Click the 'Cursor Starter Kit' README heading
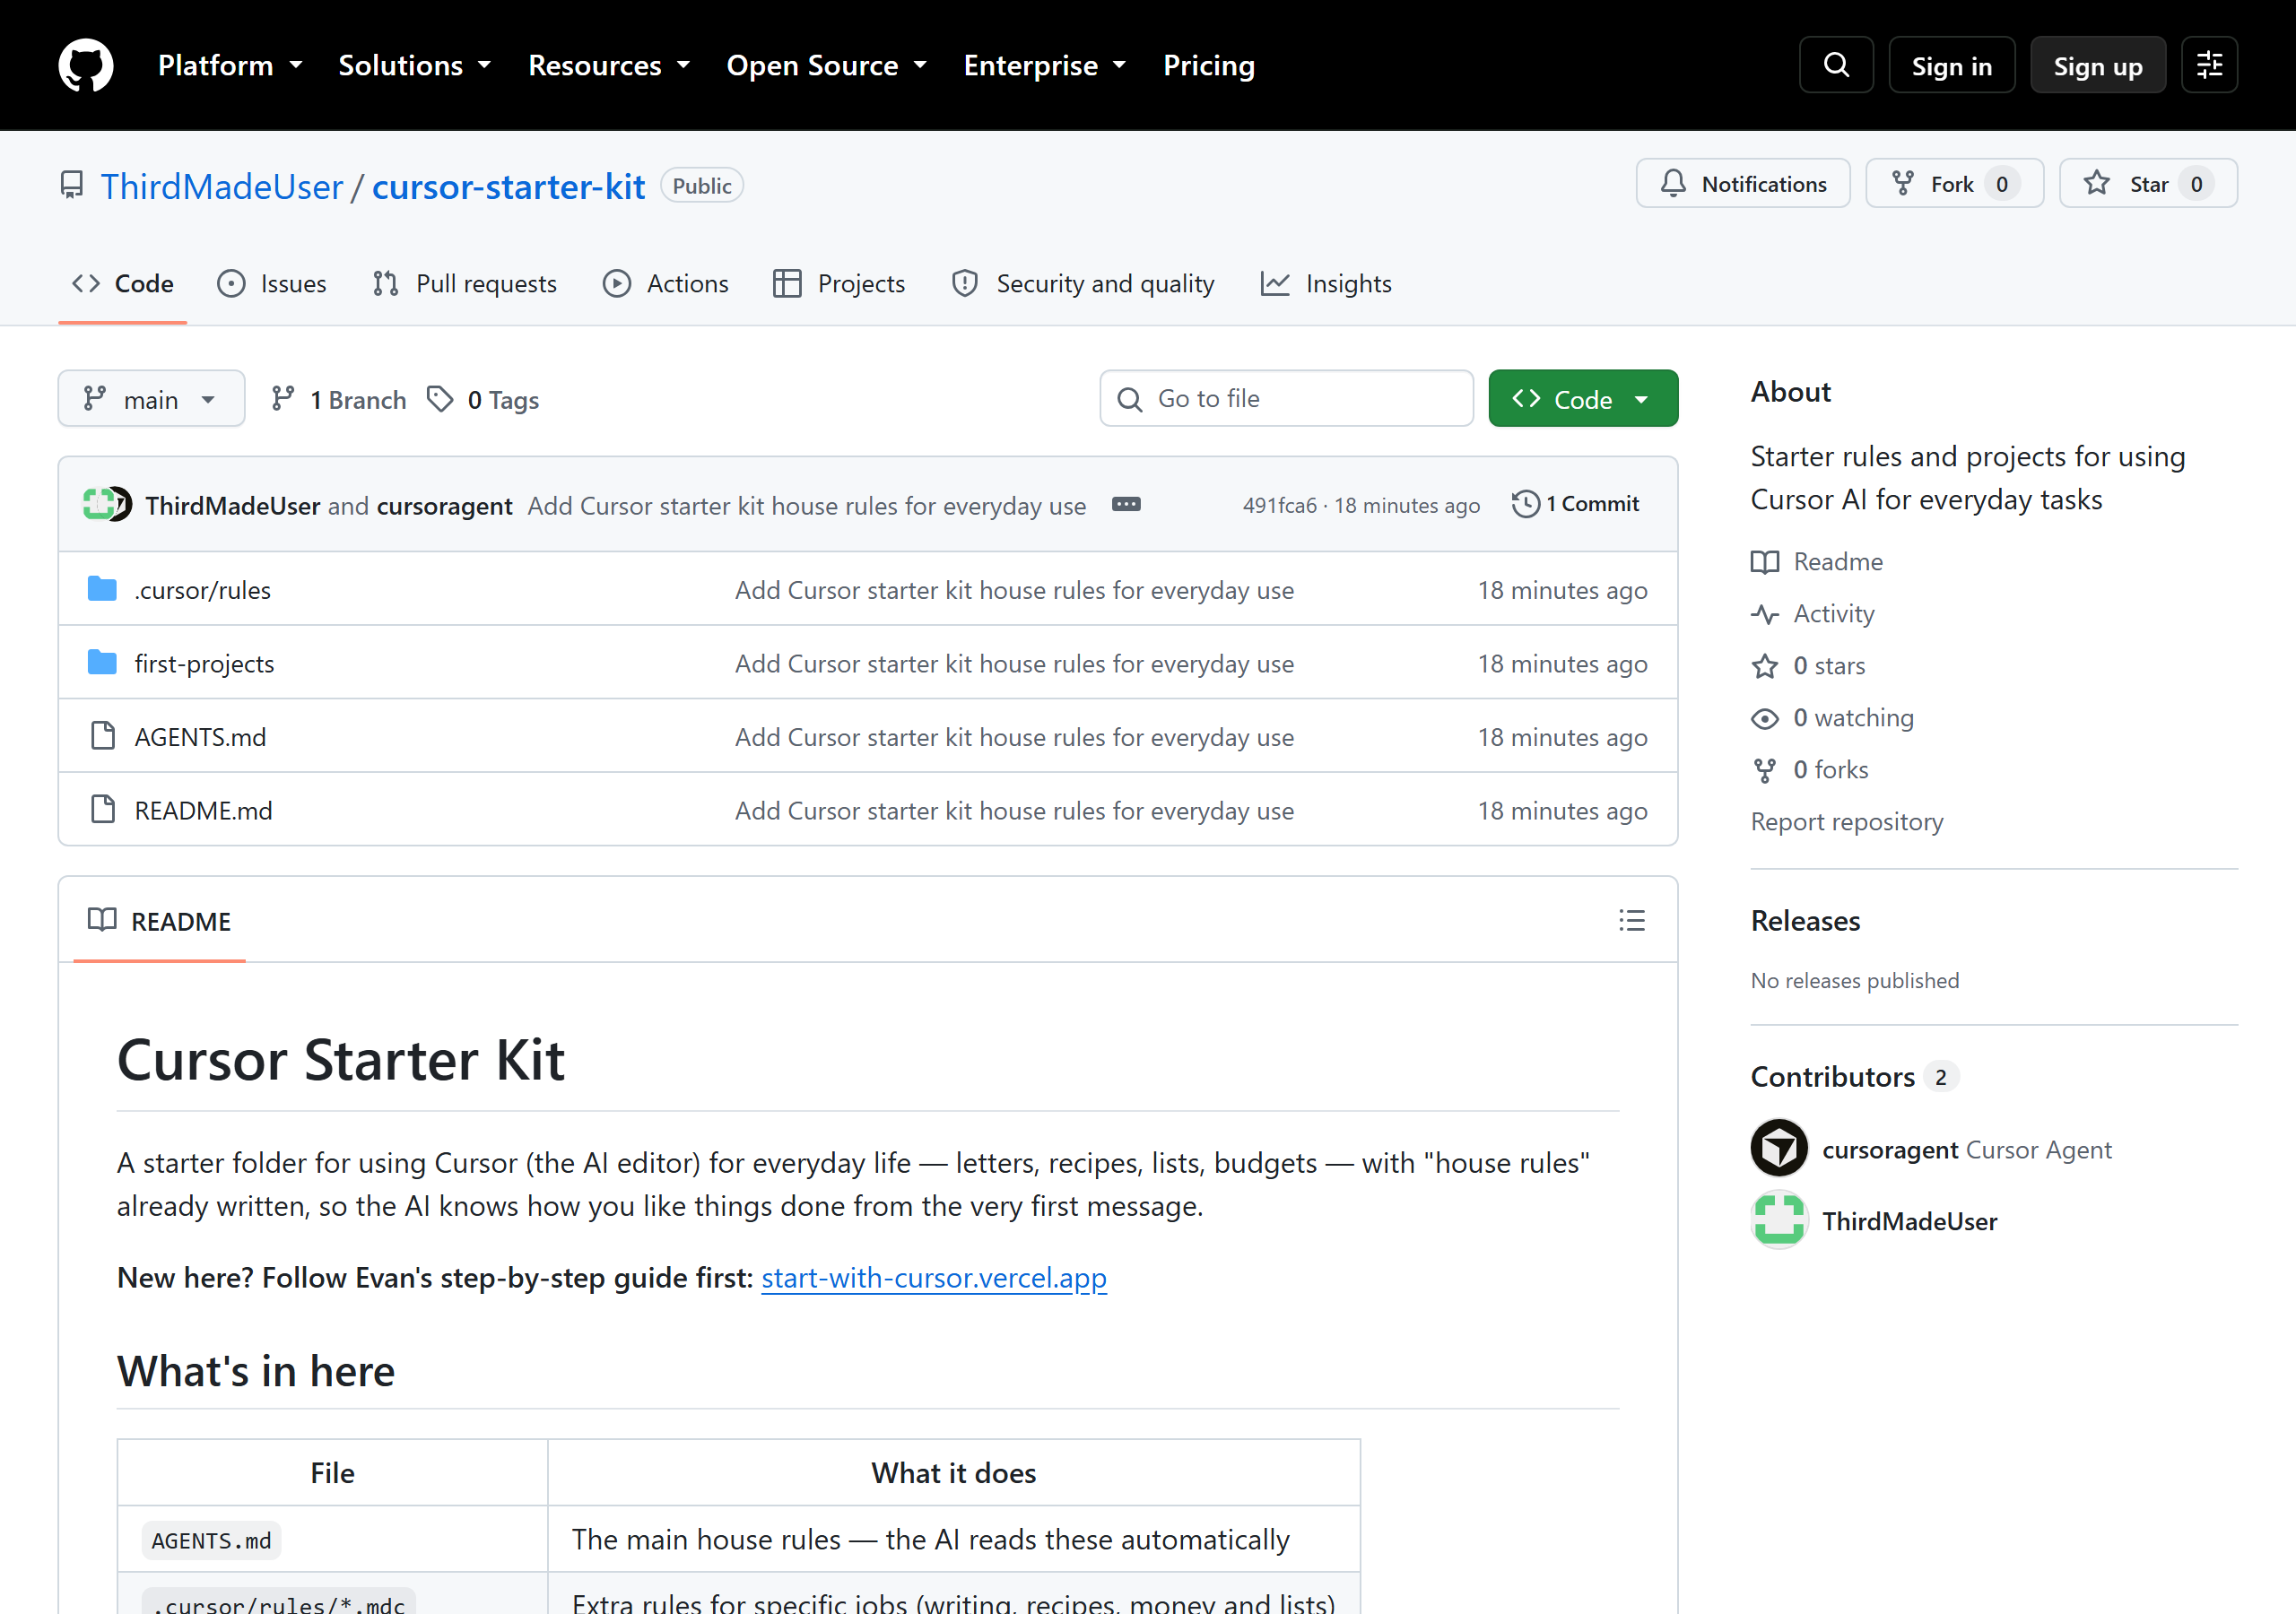This screenshot has width=2296, height=1614. pos(341,1060)
